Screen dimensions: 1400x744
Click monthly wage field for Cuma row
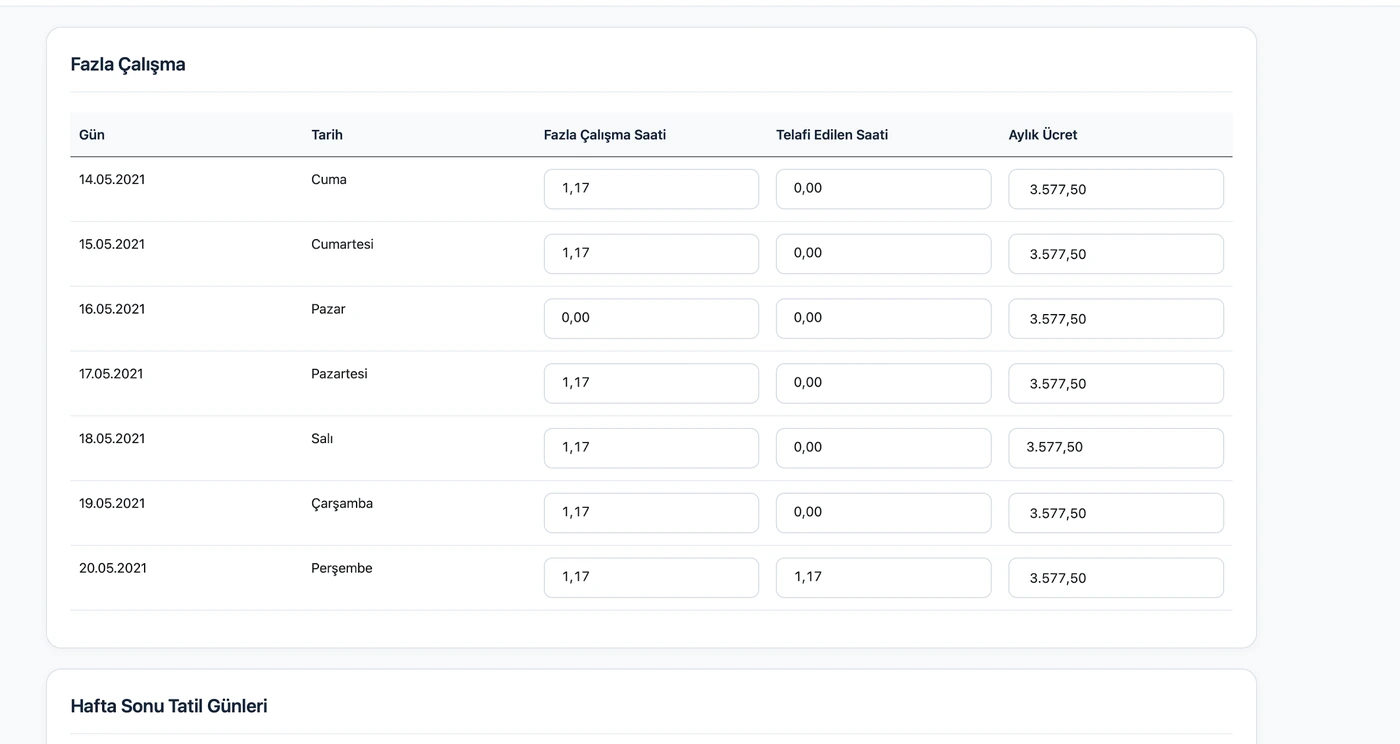(1116, 189)
